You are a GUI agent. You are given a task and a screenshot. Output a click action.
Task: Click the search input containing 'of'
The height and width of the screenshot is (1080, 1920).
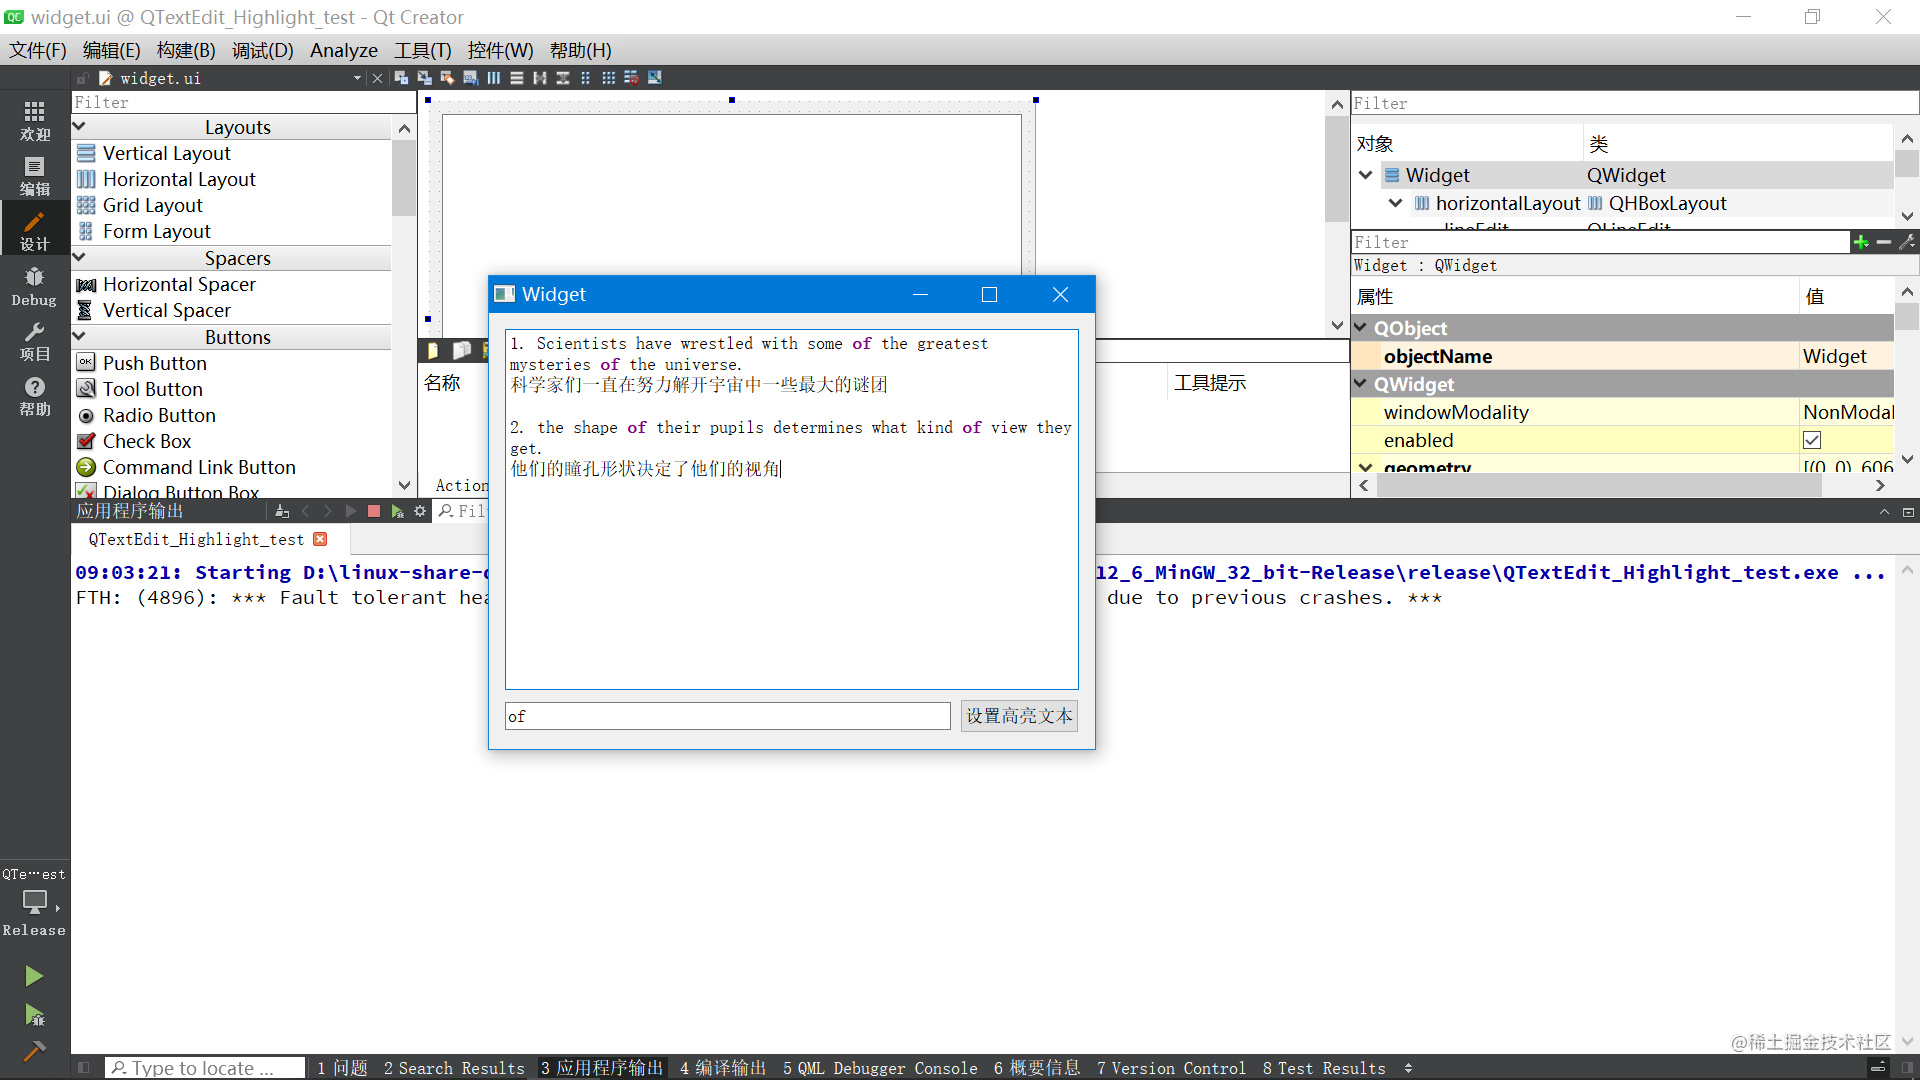click(727, 716)
